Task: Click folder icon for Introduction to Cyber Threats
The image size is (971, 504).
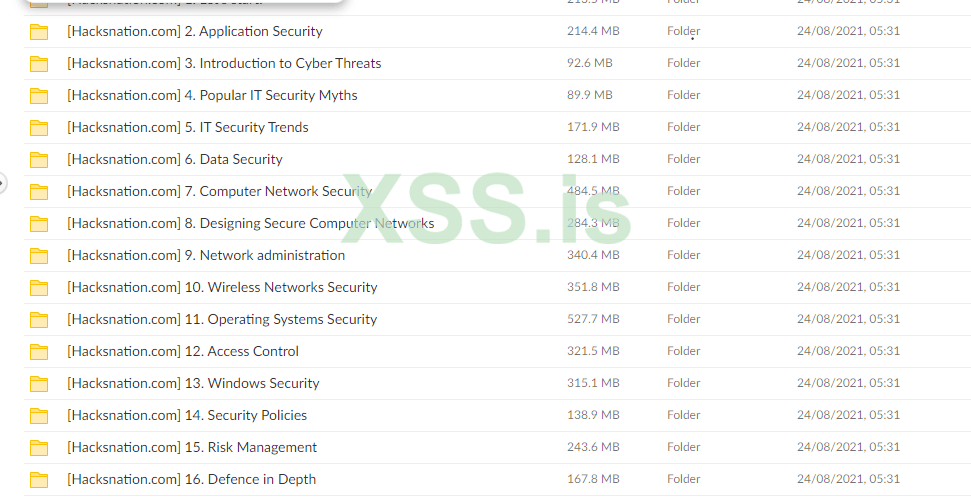Action: (39, 64)
